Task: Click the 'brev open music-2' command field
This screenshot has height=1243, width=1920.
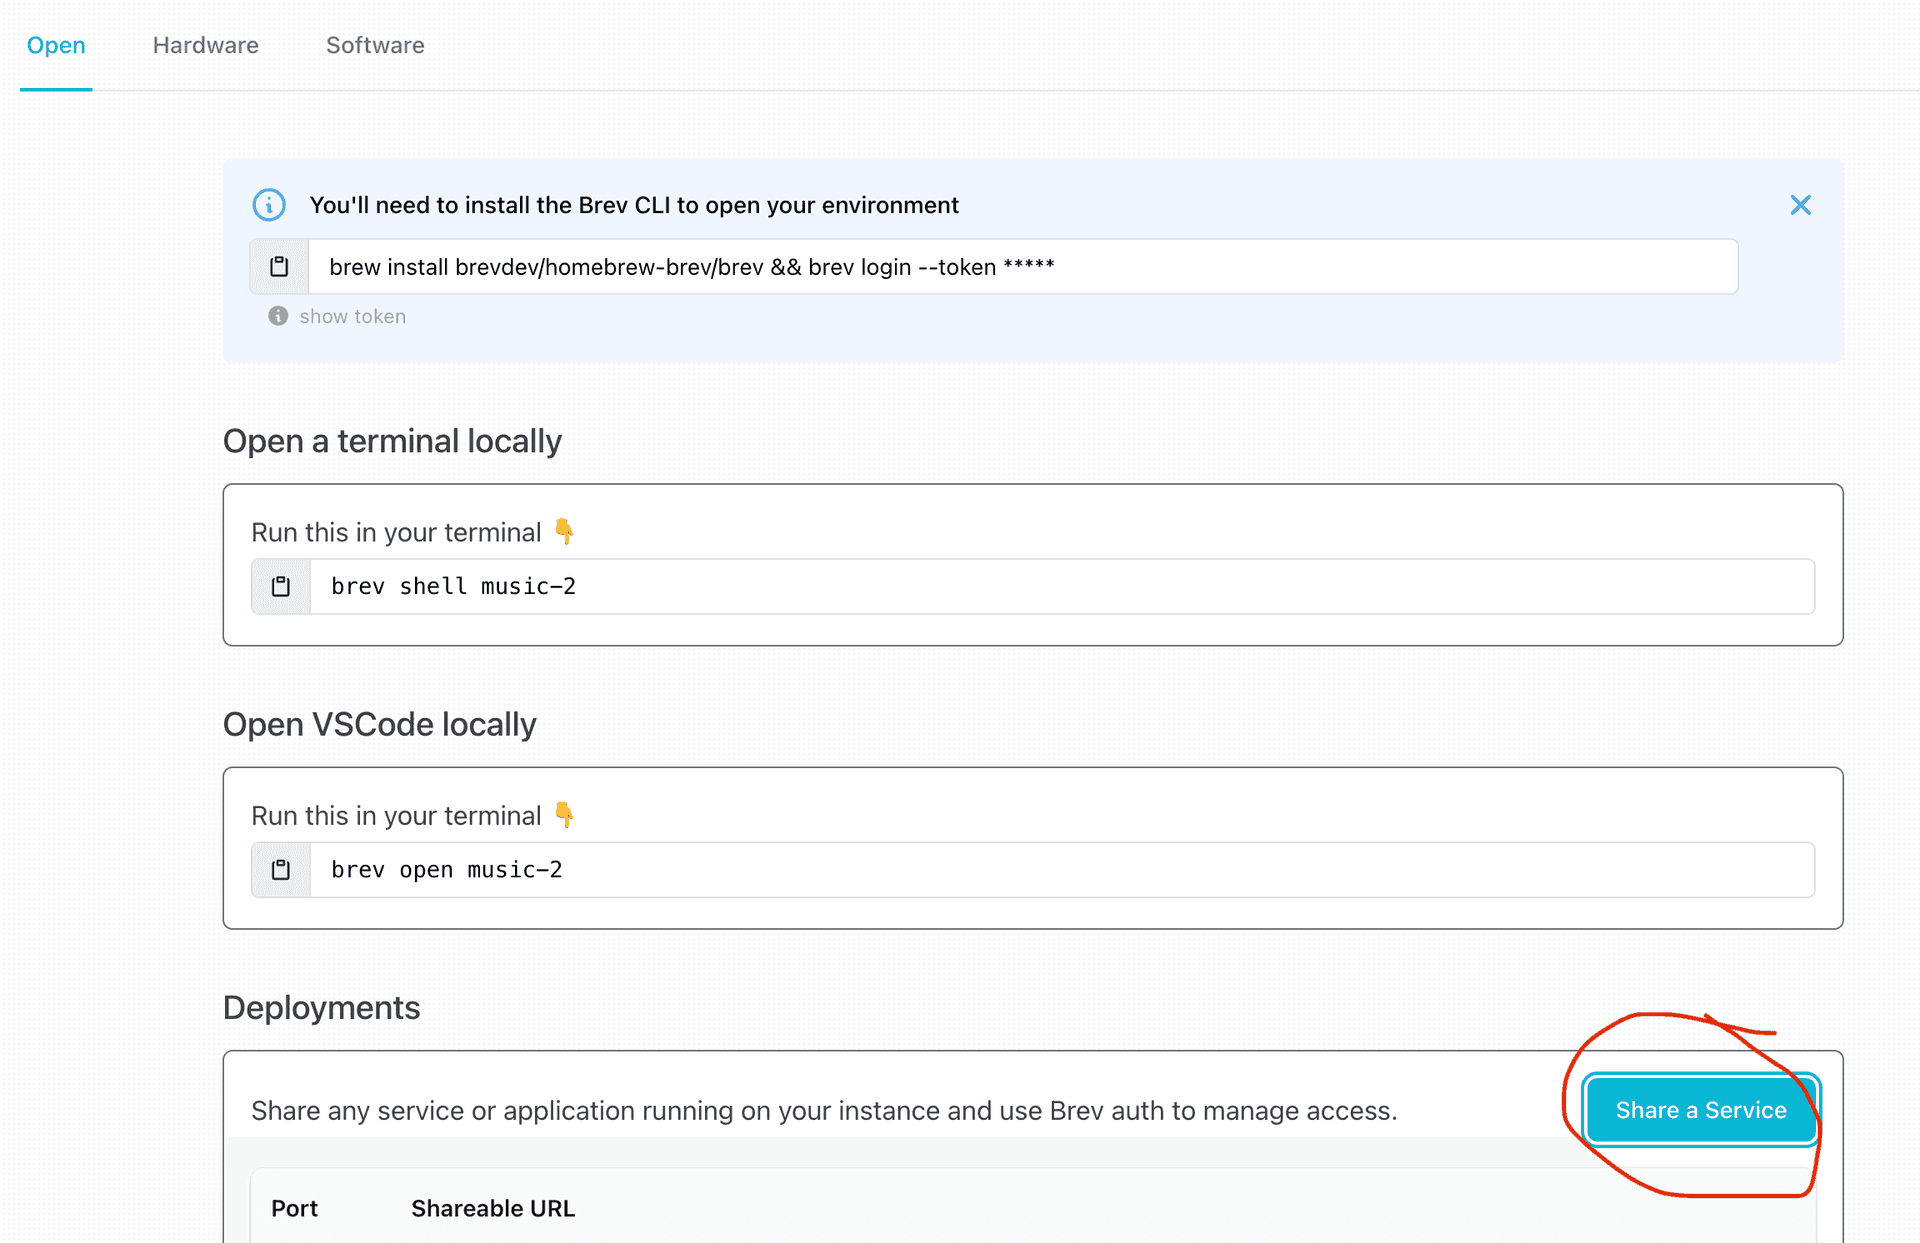Action: pos(1060,870)
